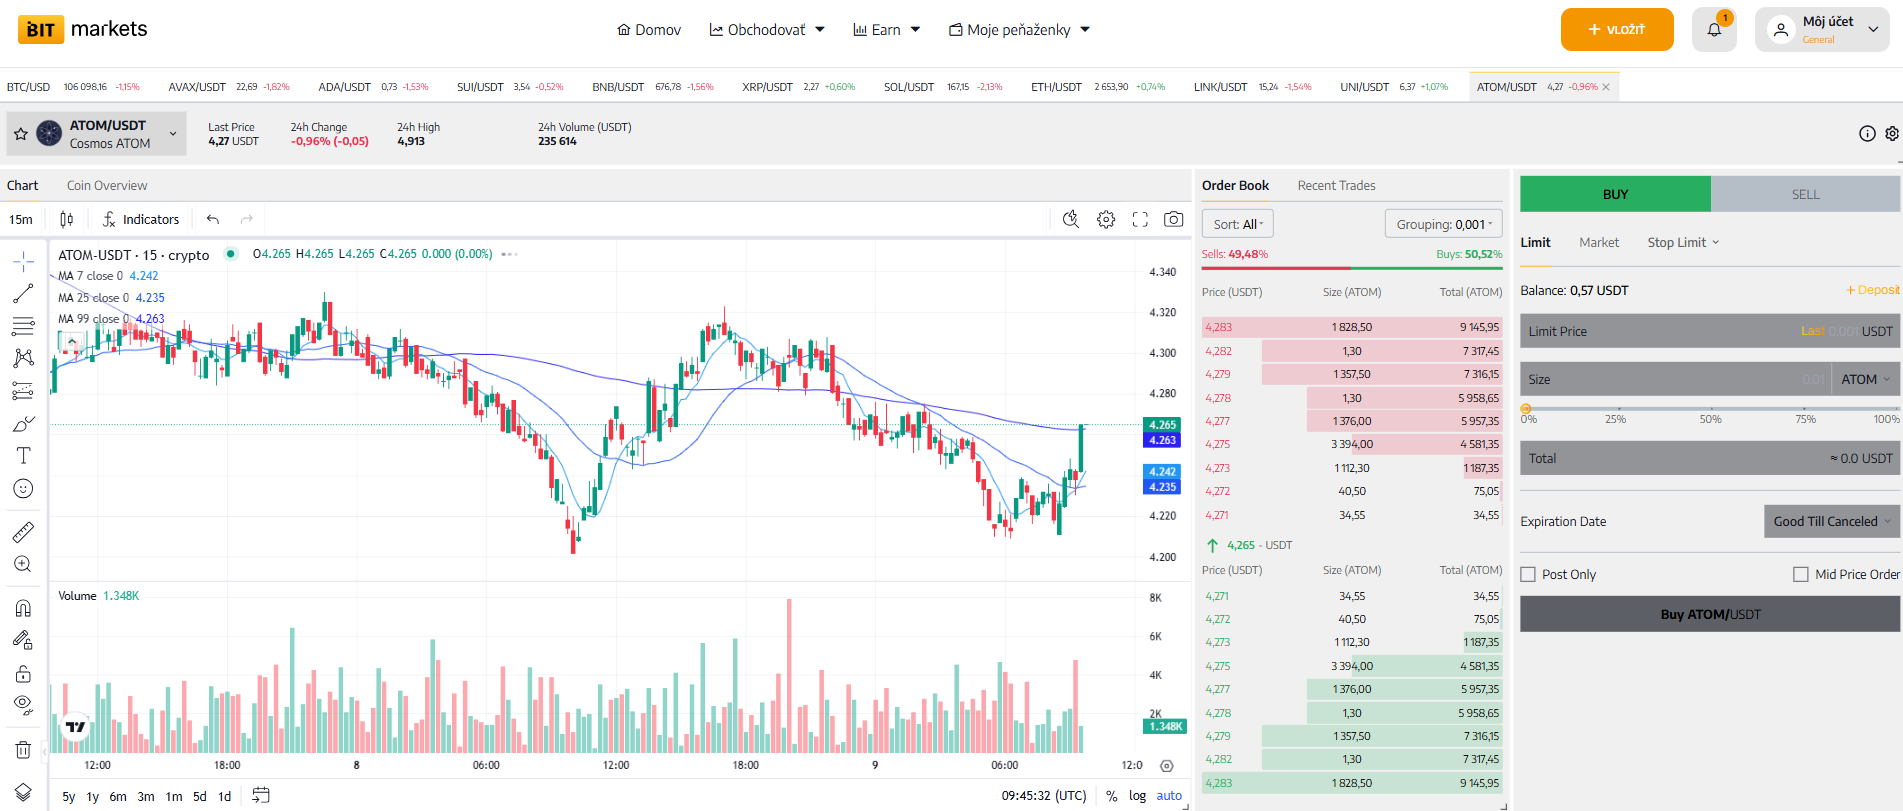The image size is (1903, 811).
Task: Click the orange VLOŽIŤ deposit button
Action: (1616, 30)
